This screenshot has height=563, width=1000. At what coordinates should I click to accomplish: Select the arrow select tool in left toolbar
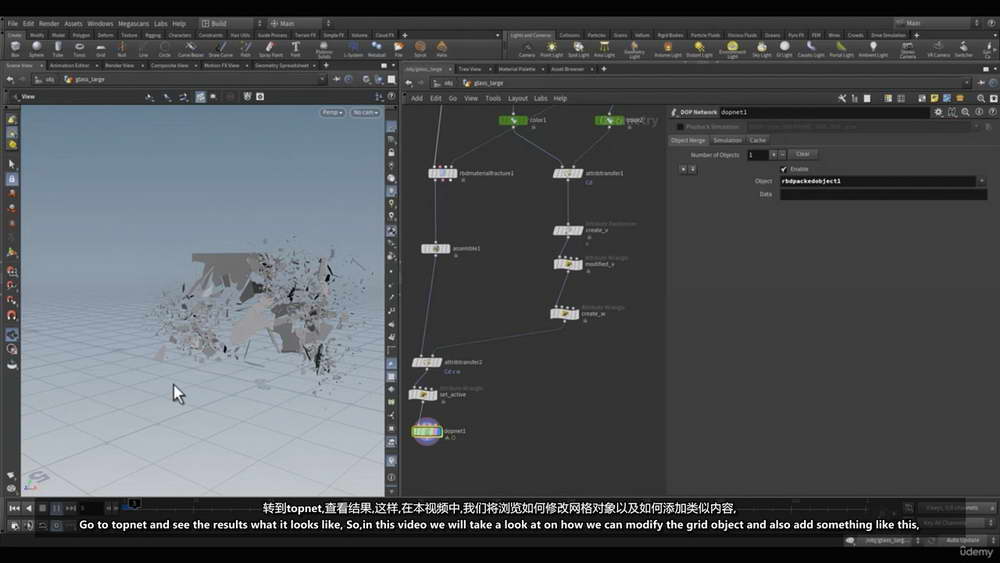(11, 164)
